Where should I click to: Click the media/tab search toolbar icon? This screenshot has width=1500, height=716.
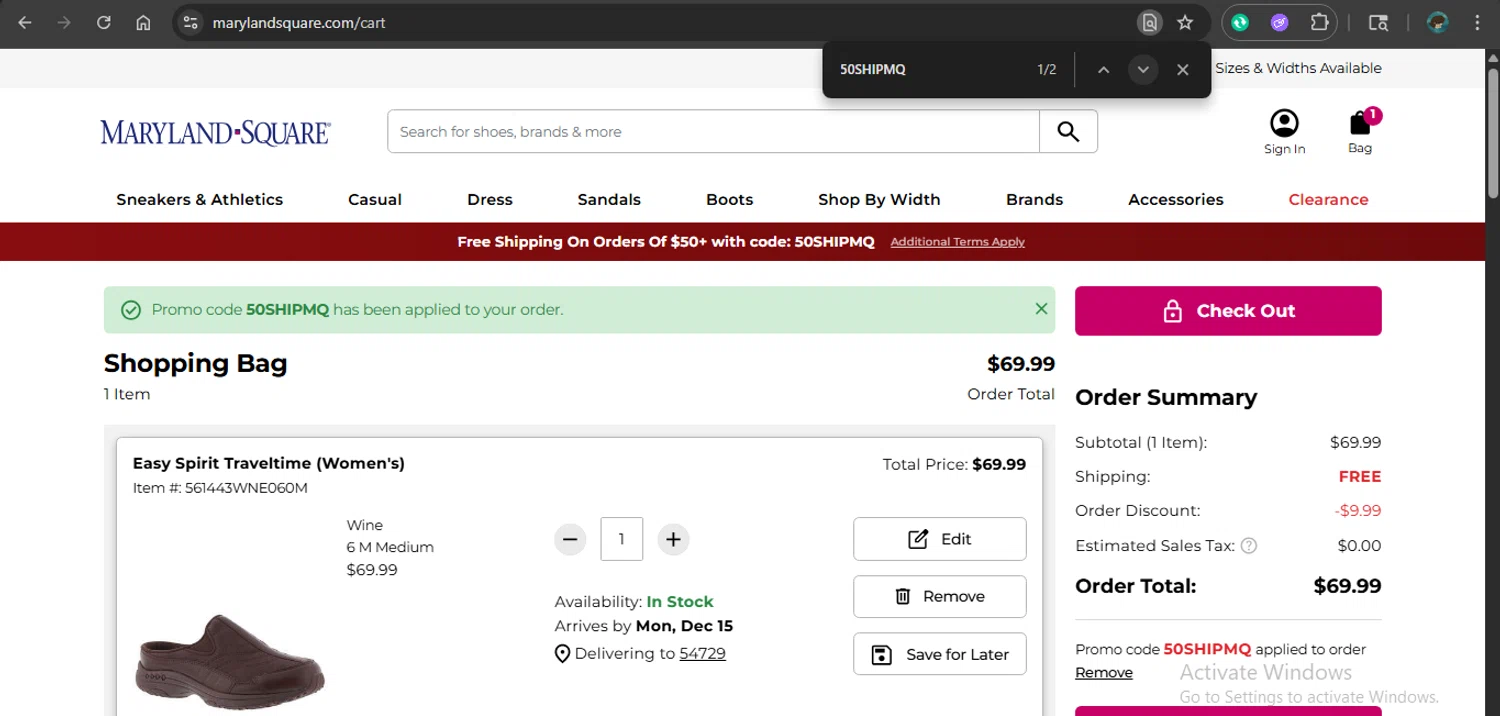point(1378,22)
